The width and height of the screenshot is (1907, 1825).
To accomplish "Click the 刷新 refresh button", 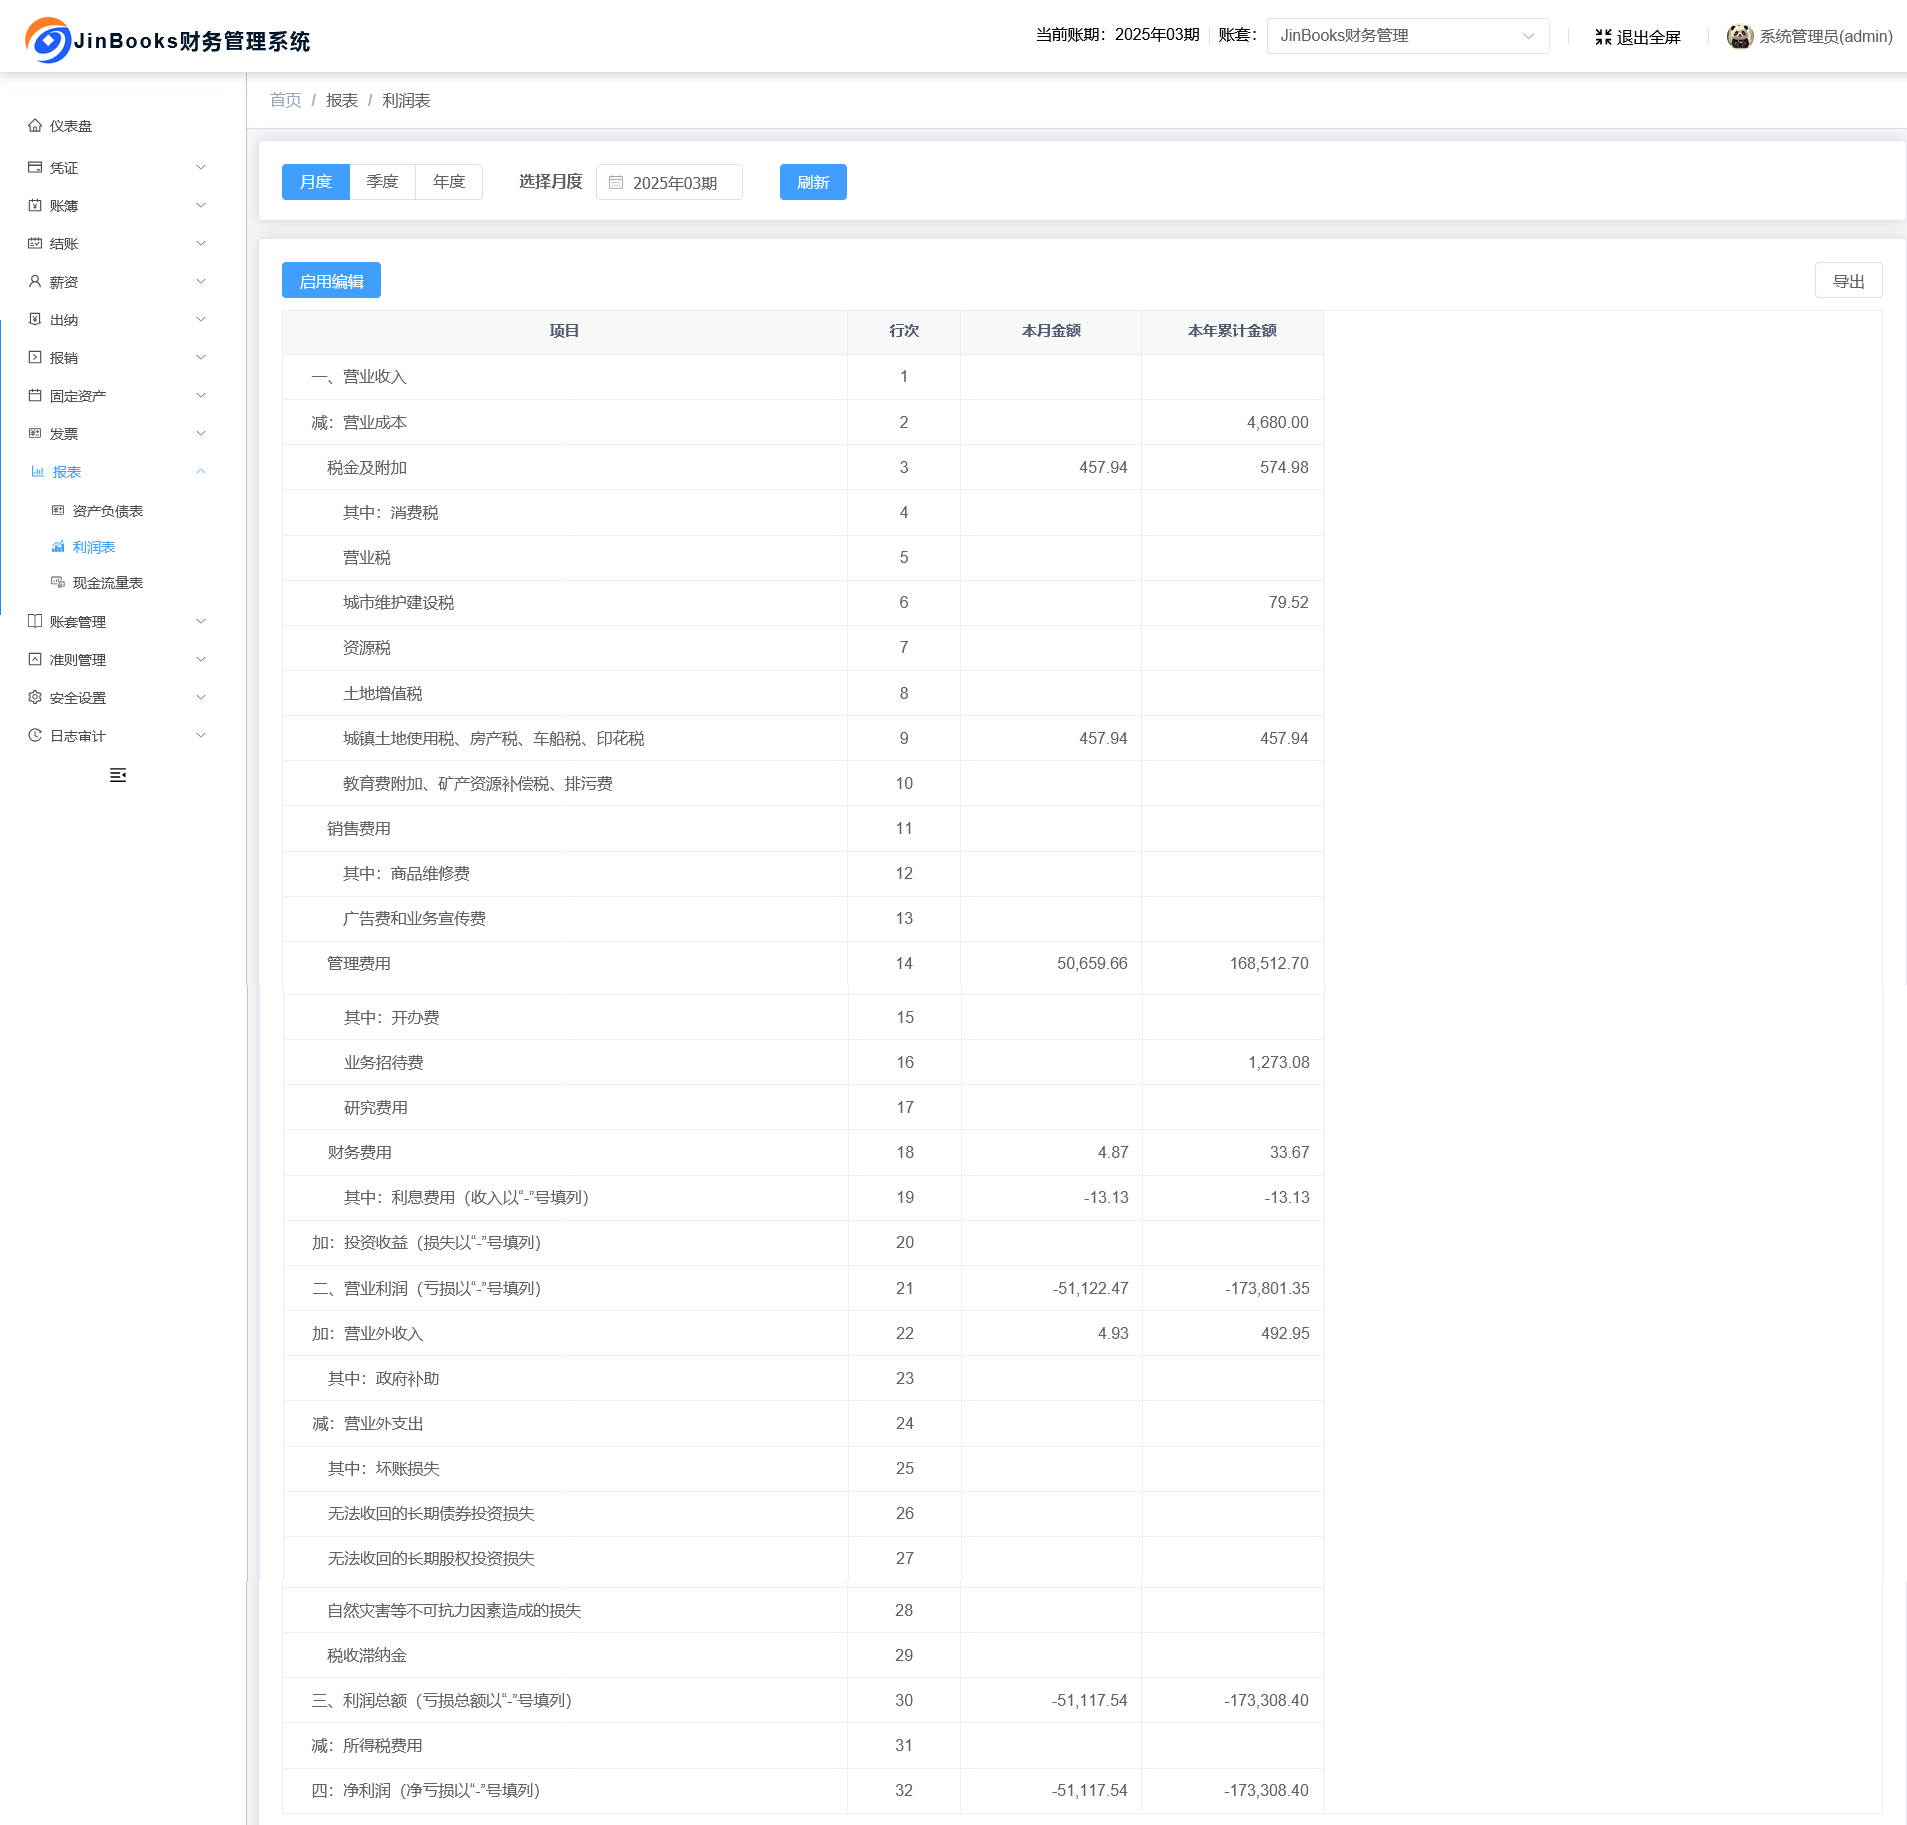I will click(813, 182).
